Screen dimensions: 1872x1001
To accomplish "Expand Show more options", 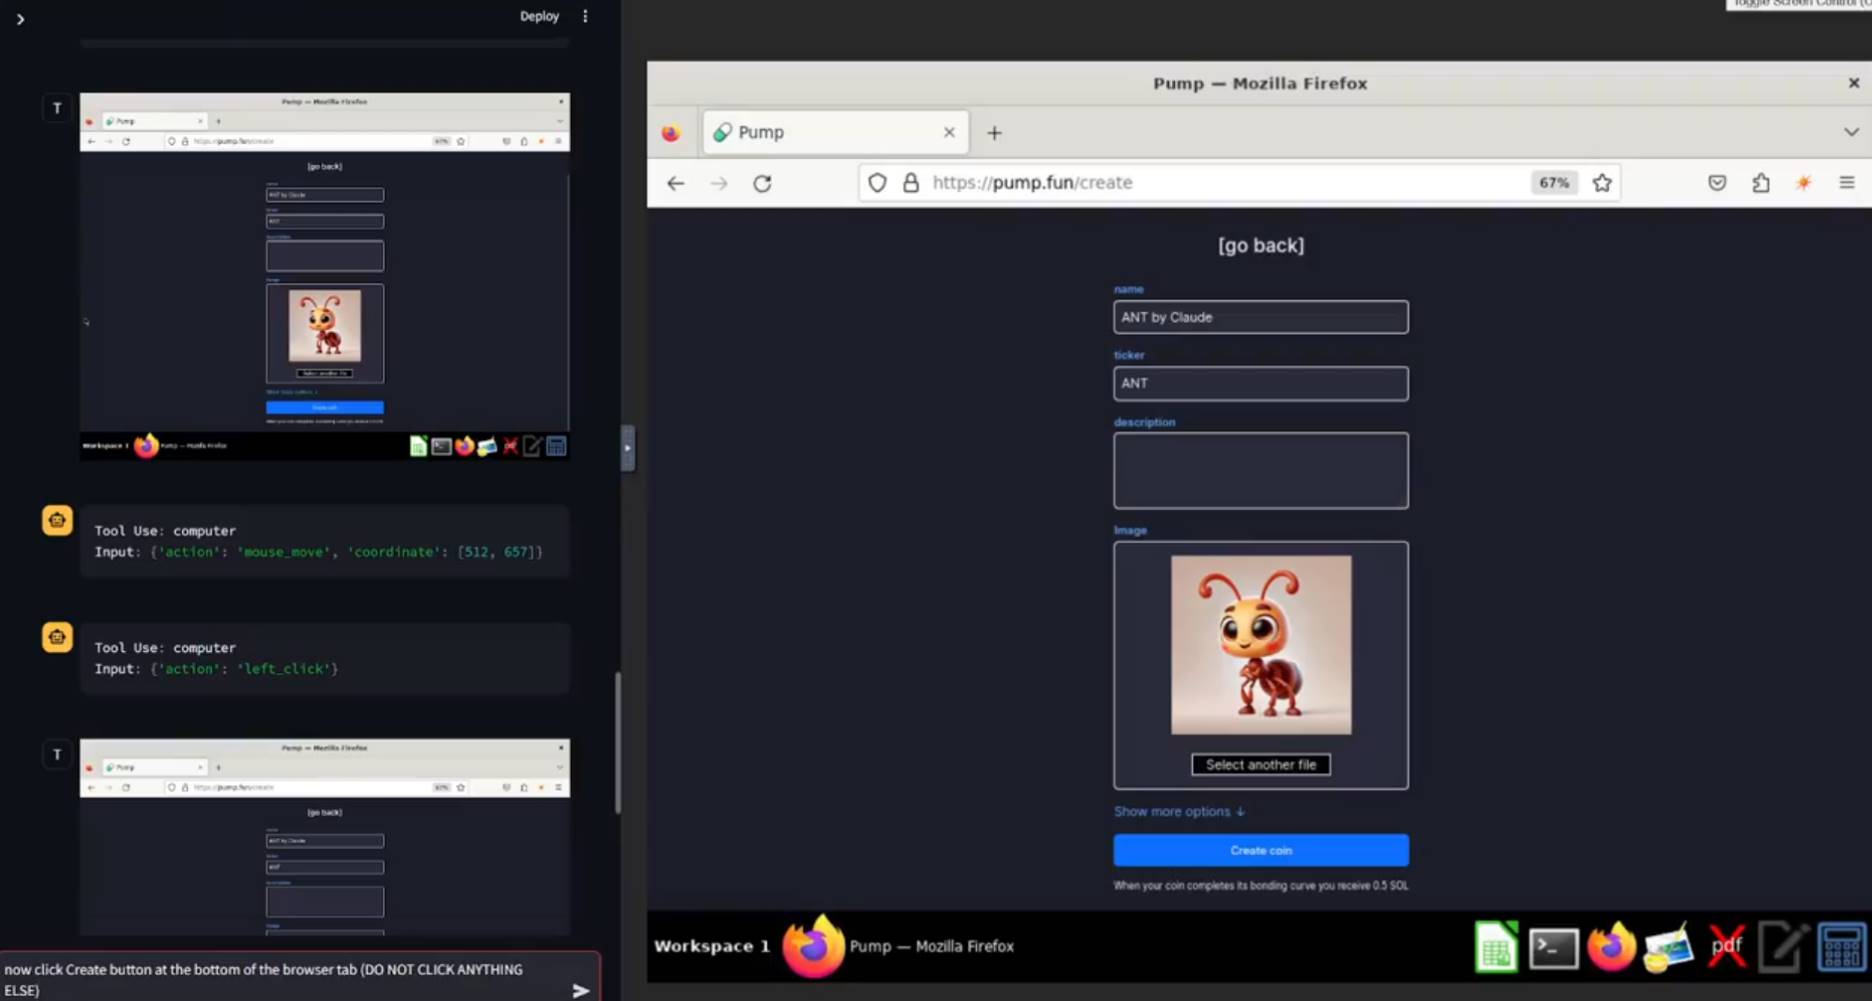I will coord(1179,812).
